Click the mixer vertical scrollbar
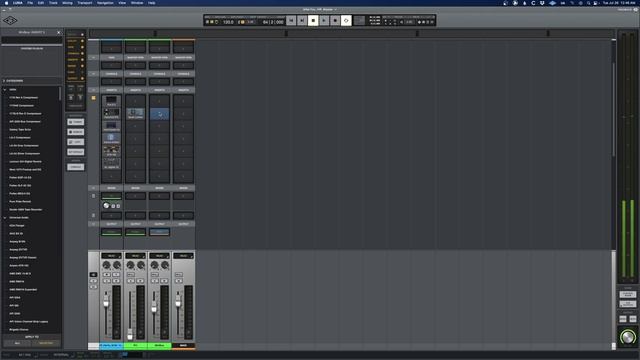 613,109
